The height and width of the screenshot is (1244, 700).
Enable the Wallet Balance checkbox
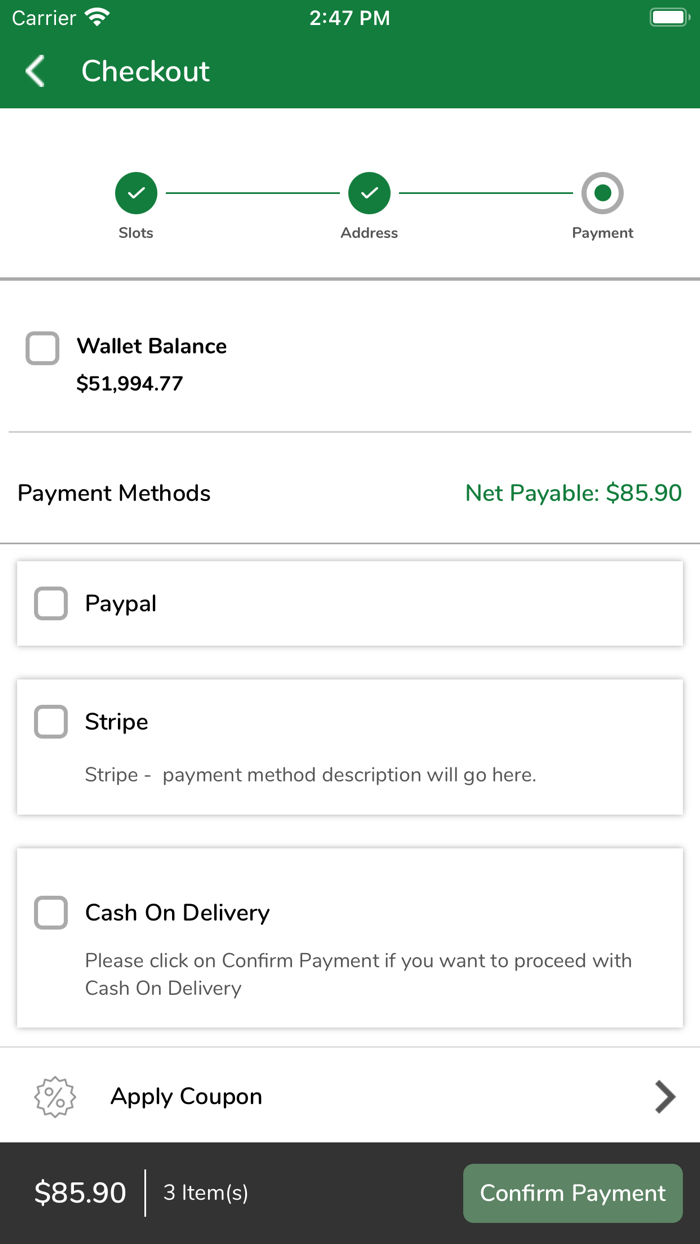pyautogui.click(x=42, y=348)
